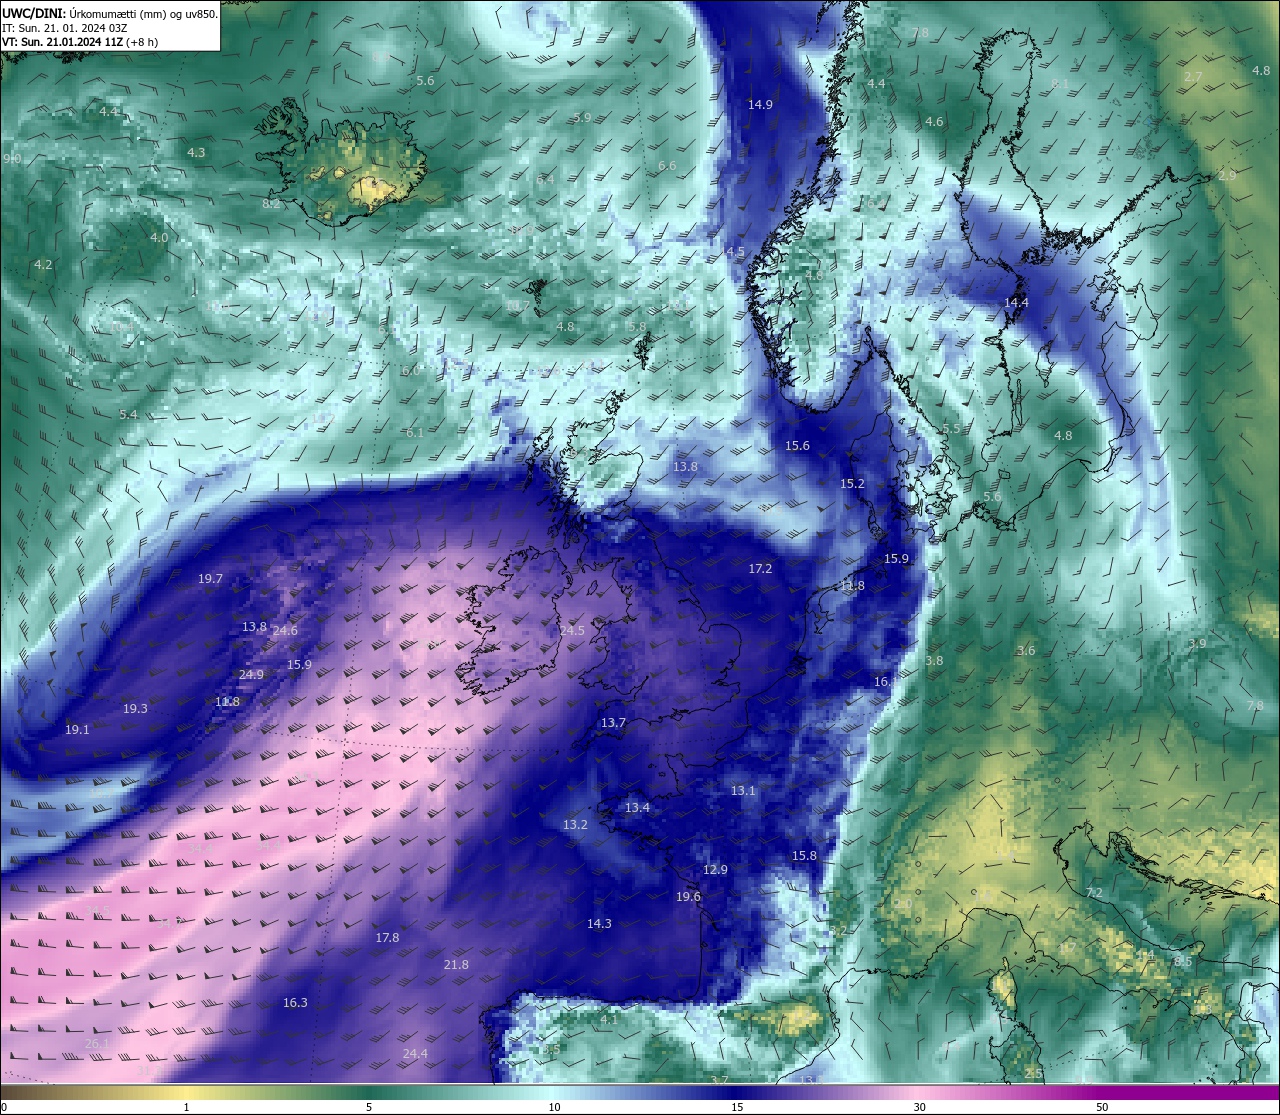Click the 17.8 value on the map
Image resolution: width=1280 pixels, height=1115 pixels.
click(387, 938)
